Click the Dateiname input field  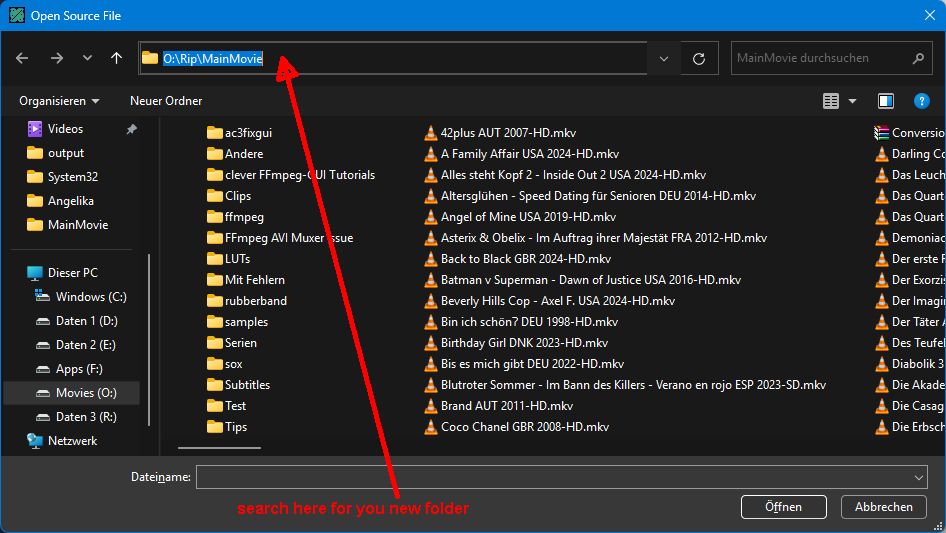pyautogui.click(x=562, y=477)
